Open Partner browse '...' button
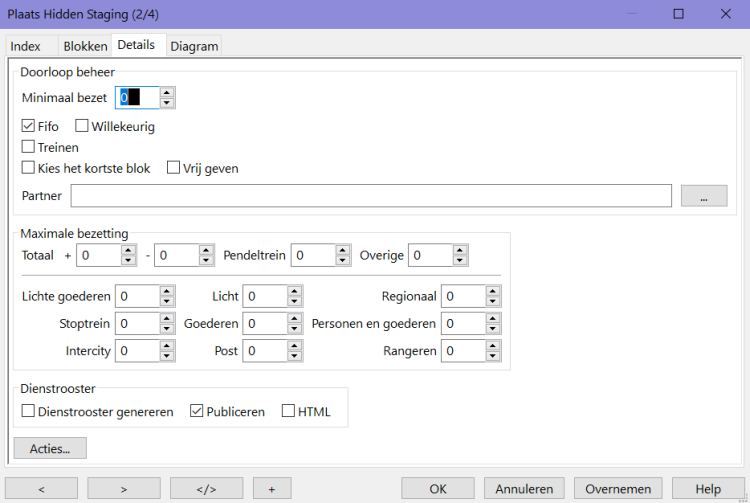Screen dimensions: 750x503 pyautogui.click(x=703, y=196)
